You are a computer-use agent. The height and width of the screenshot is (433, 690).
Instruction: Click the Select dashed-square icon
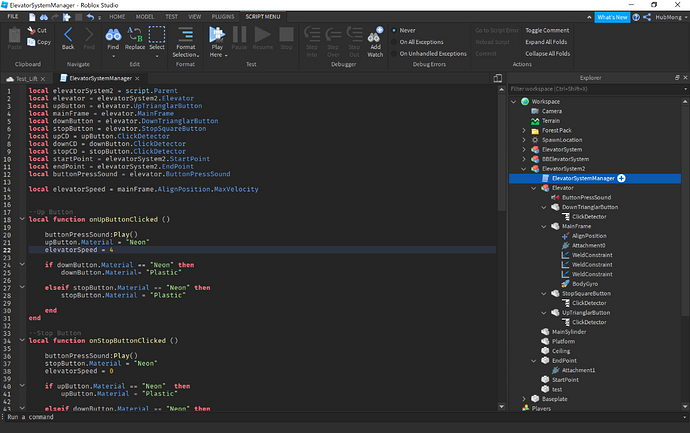(x=157, y=34)
